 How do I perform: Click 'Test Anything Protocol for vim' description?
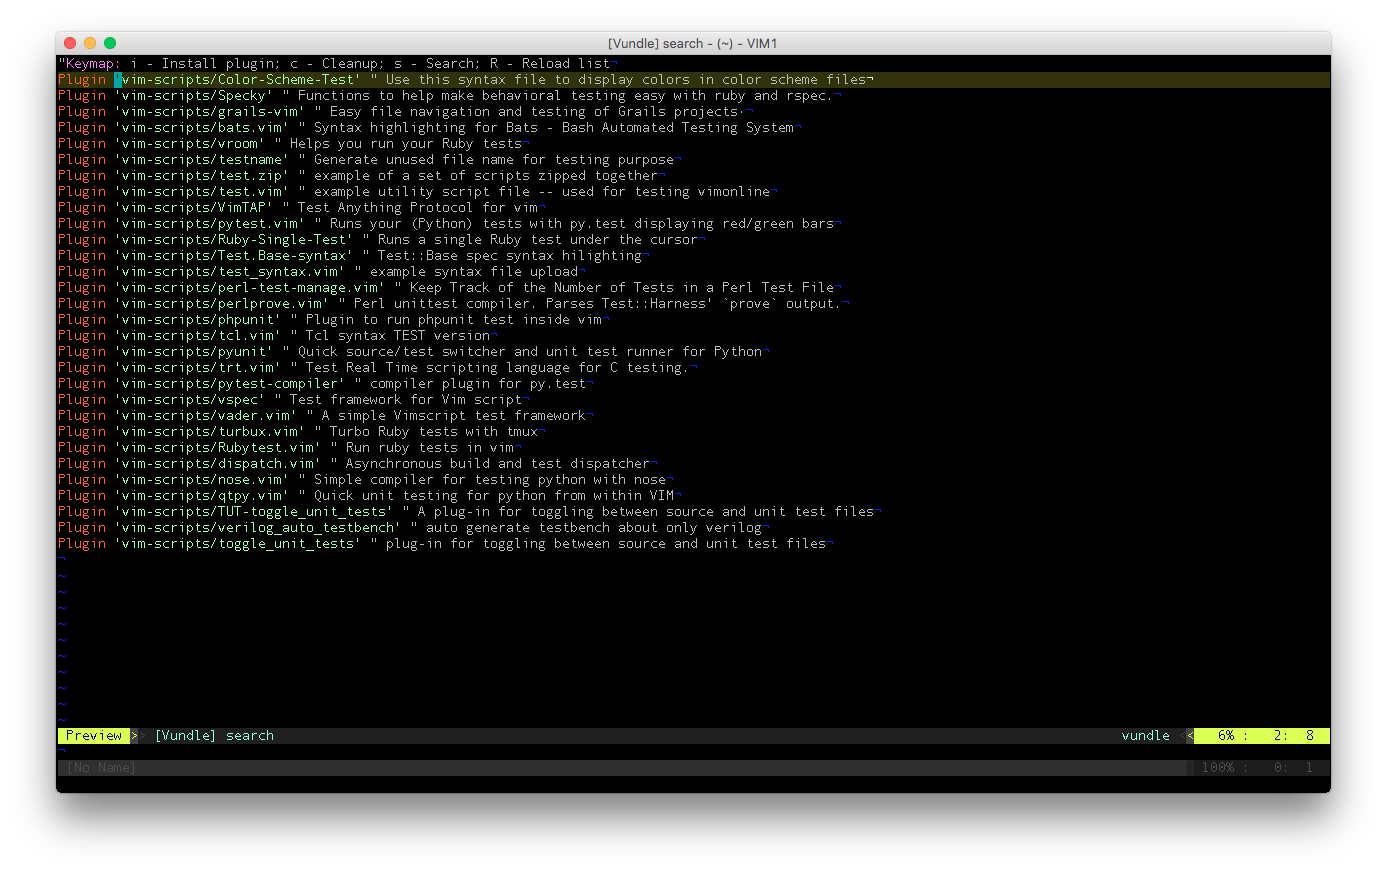point(418,208)
